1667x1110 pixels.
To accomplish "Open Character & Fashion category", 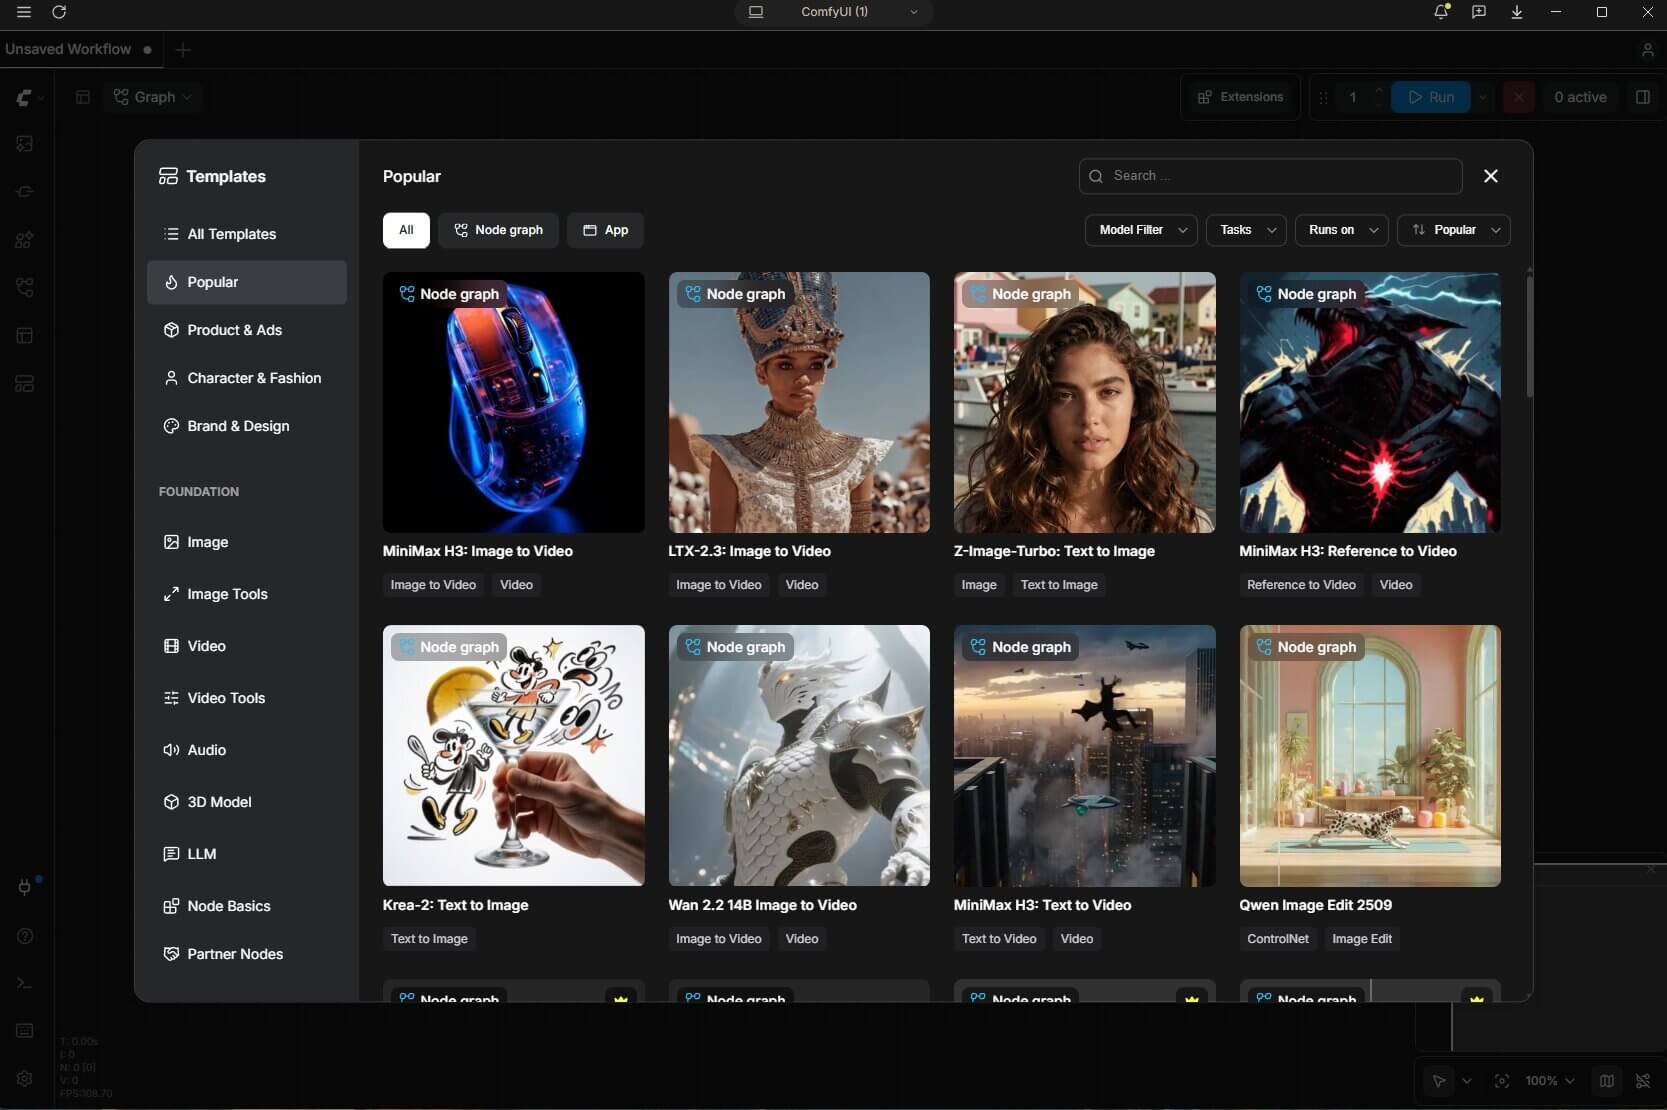I will [247, 378].
